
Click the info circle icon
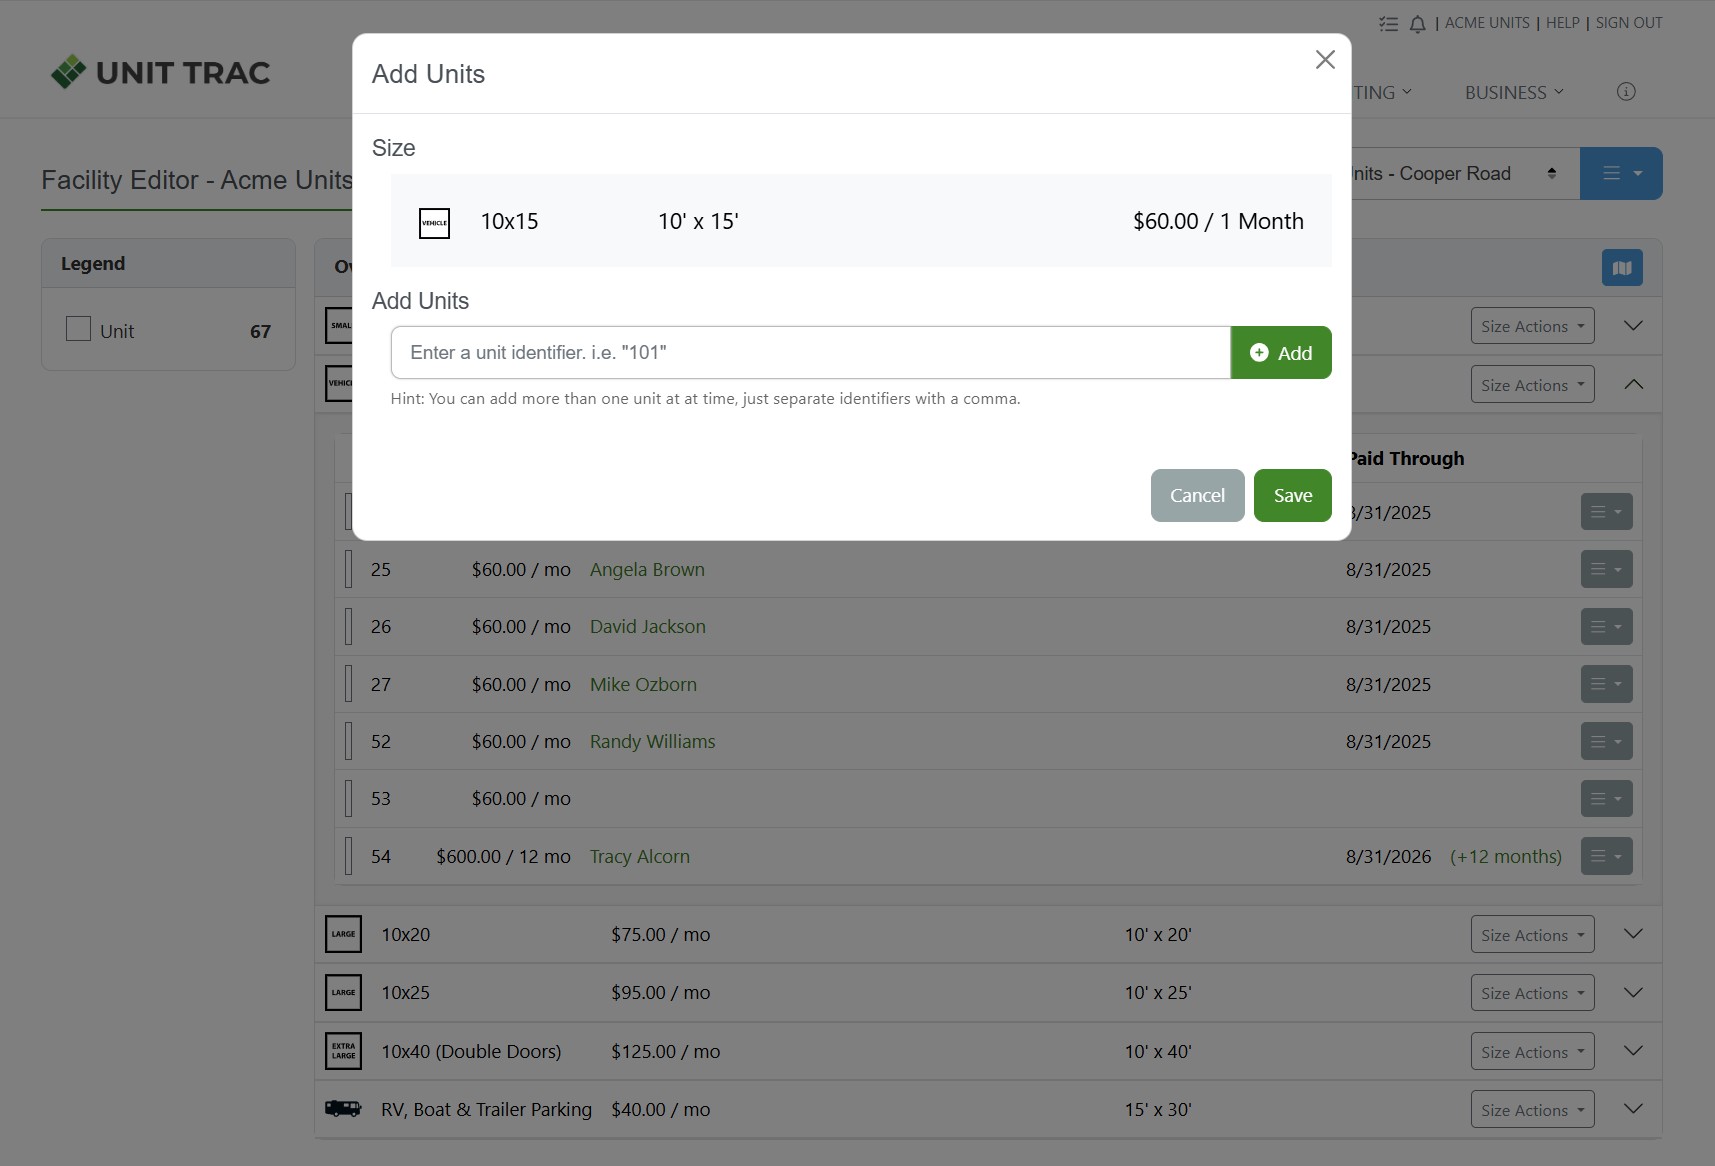[1626, 92]
